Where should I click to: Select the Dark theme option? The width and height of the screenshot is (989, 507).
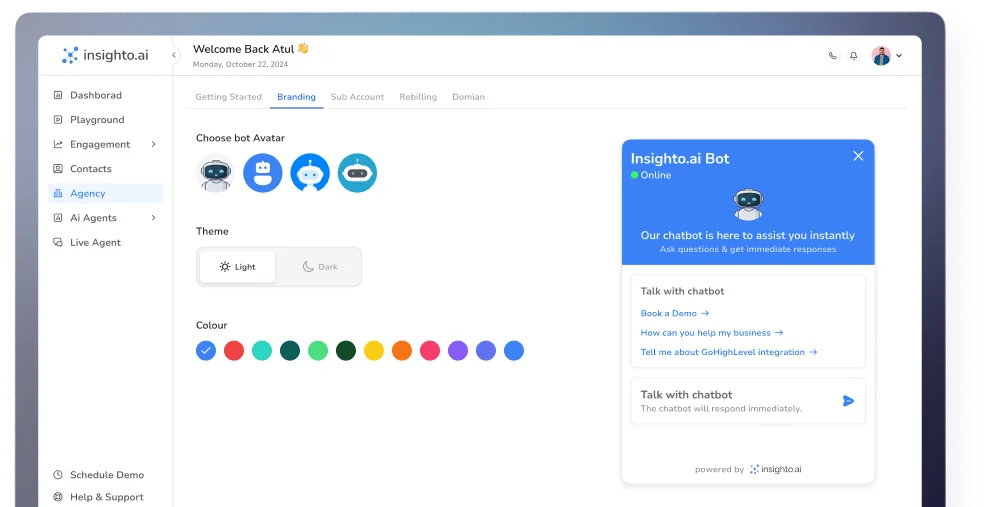[x=320, y=267]
